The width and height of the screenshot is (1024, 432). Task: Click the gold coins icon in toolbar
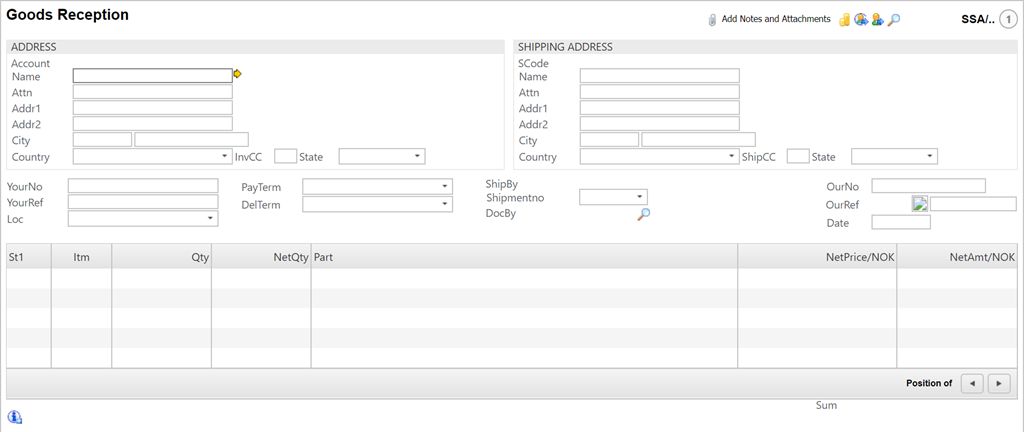click(844, 19)
